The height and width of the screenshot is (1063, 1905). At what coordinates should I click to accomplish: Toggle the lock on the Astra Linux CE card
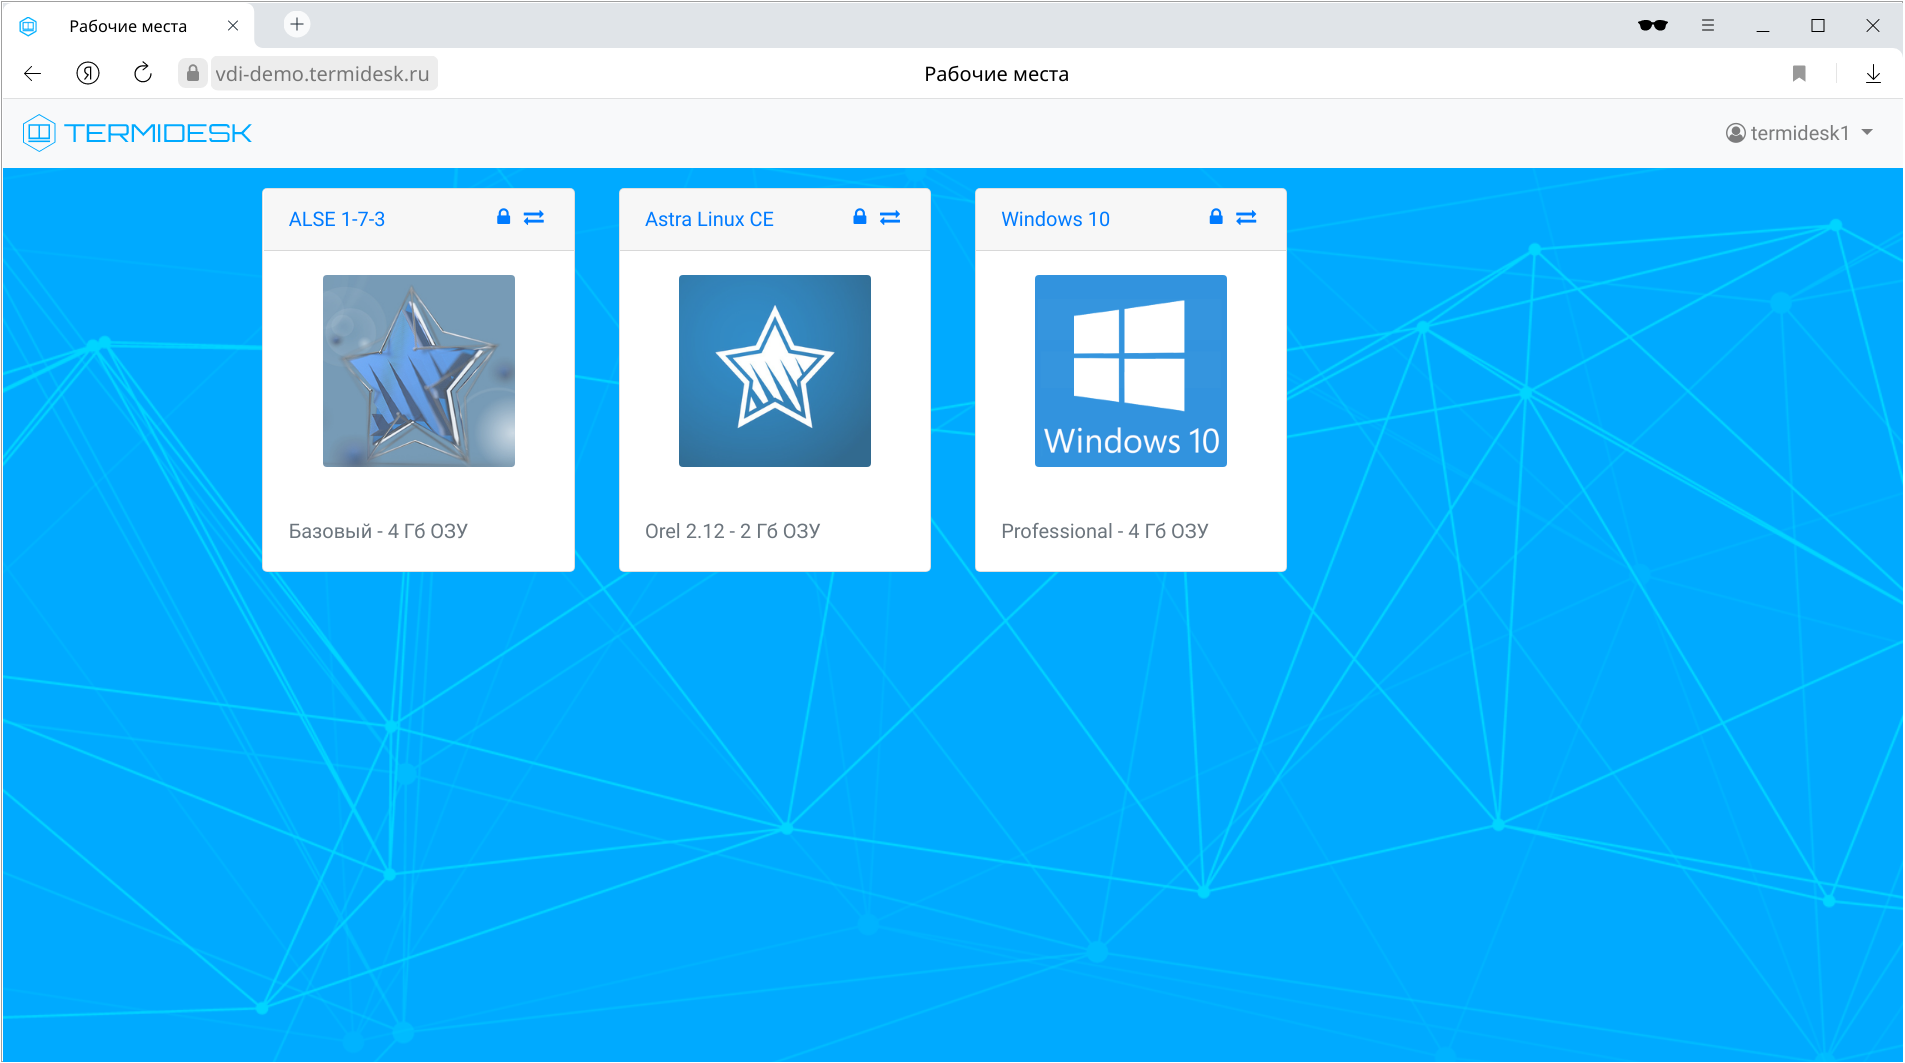pos(859,217)
